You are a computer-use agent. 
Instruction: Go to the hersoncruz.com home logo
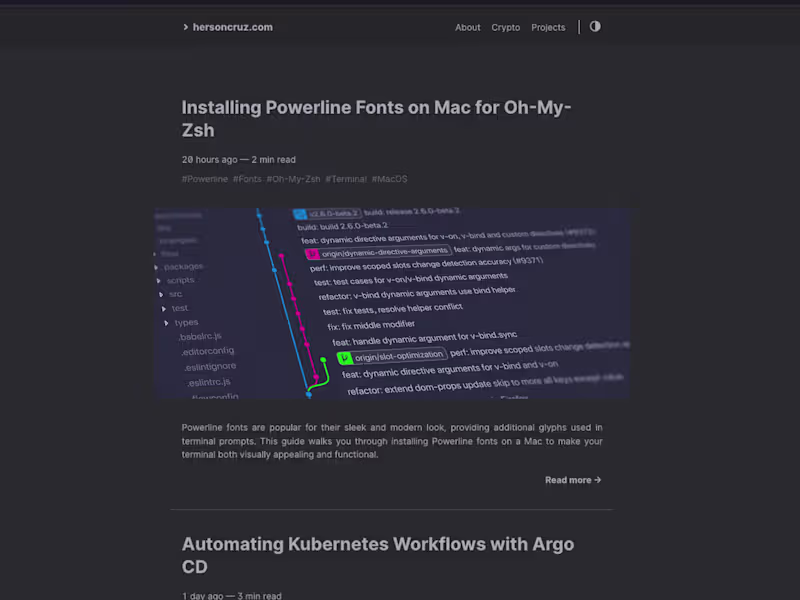tap(233, 27)
